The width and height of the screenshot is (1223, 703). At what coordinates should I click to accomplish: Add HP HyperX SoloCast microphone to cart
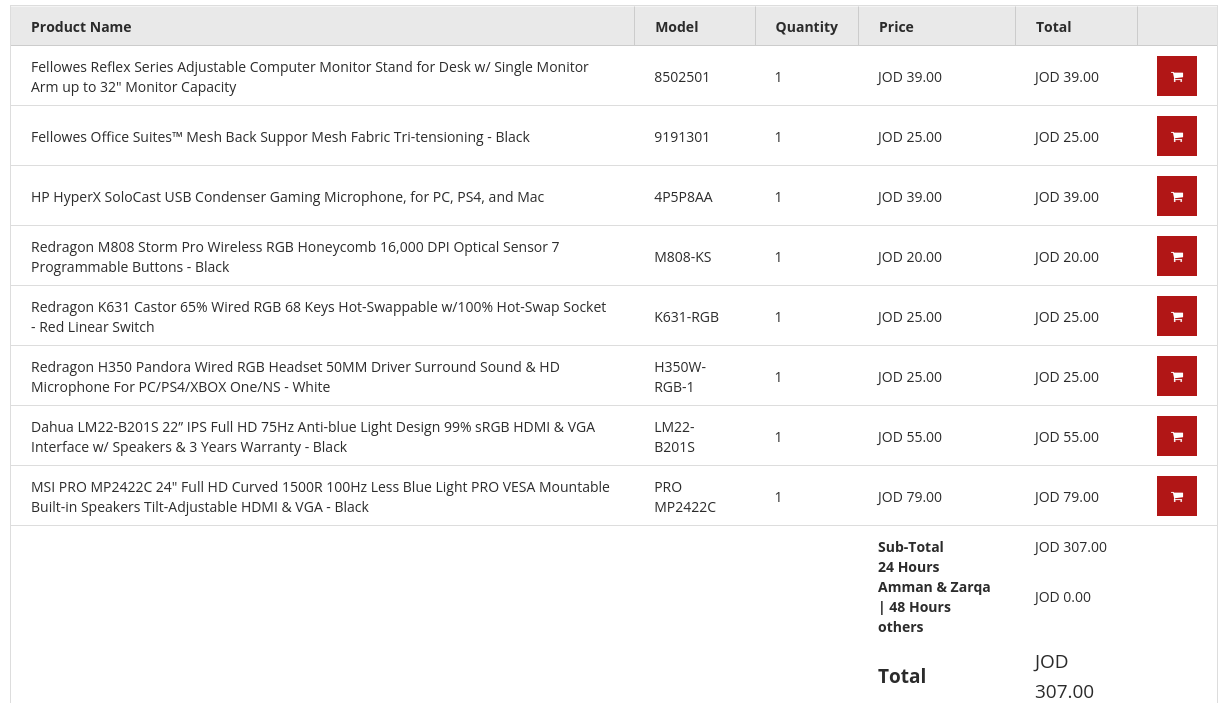pos(1176,196)
